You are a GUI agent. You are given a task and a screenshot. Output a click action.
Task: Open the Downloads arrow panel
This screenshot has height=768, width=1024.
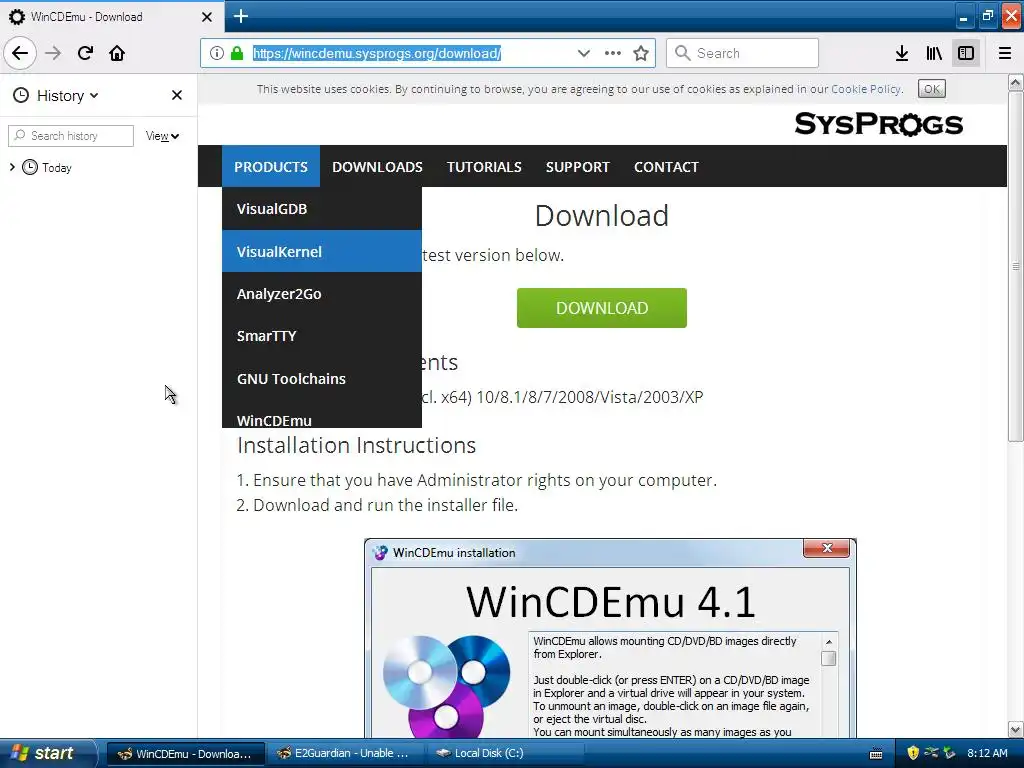(x=902, y=53)
